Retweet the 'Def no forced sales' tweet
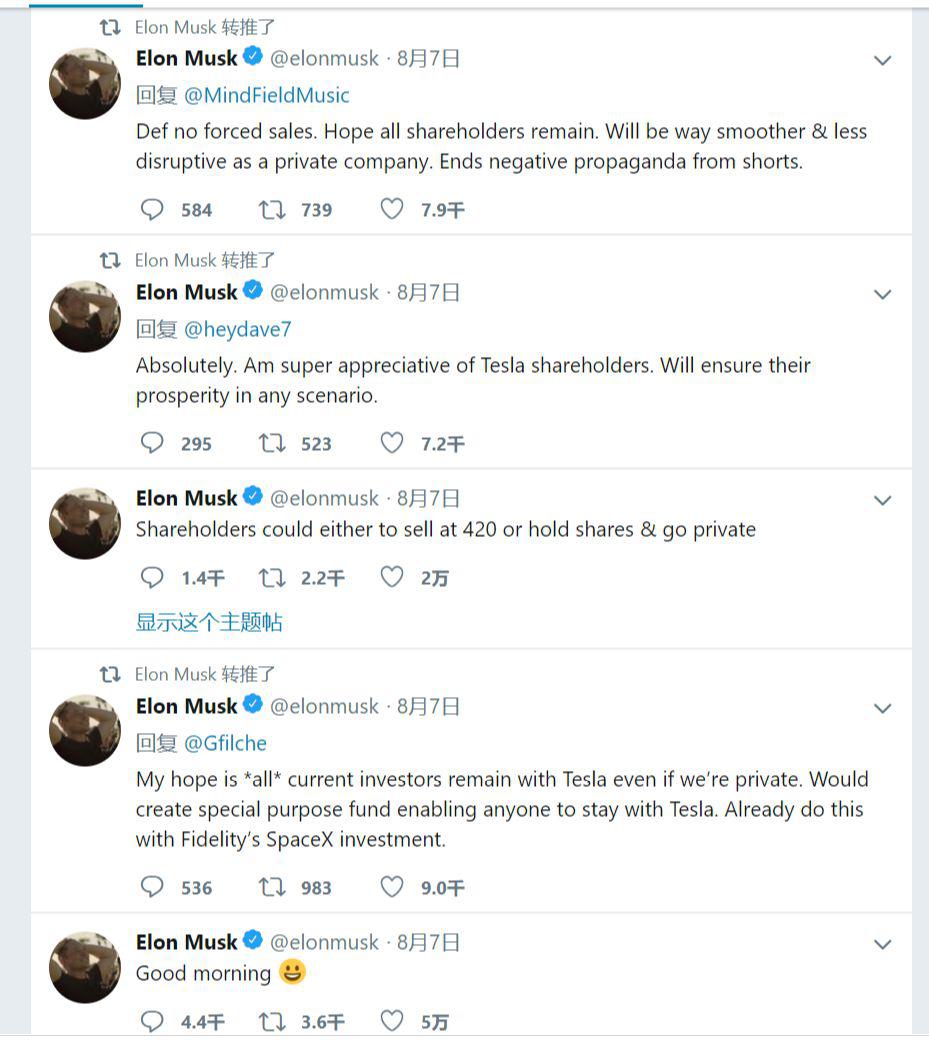The image size is (929, 1040). (x=272, y=209)
